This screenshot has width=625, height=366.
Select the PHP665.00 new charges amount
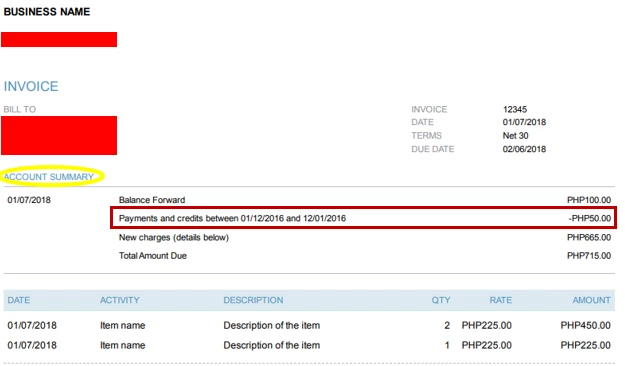pos(589,237)
